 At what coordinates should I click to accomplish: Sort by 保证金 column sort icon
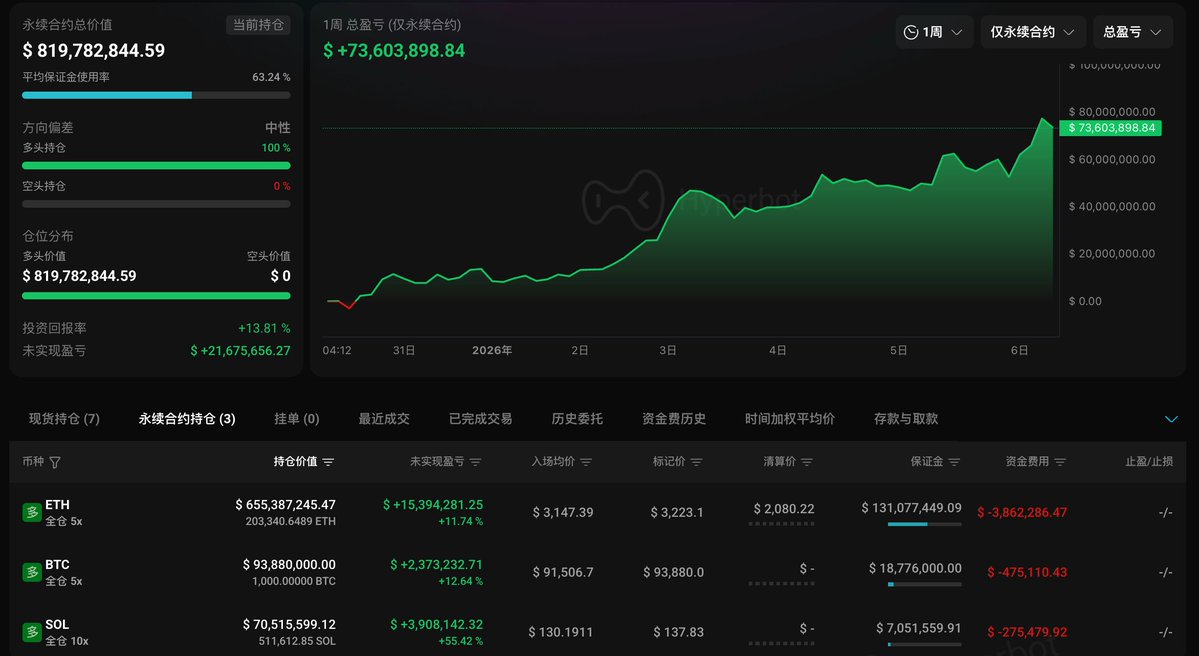coord(954,462)
